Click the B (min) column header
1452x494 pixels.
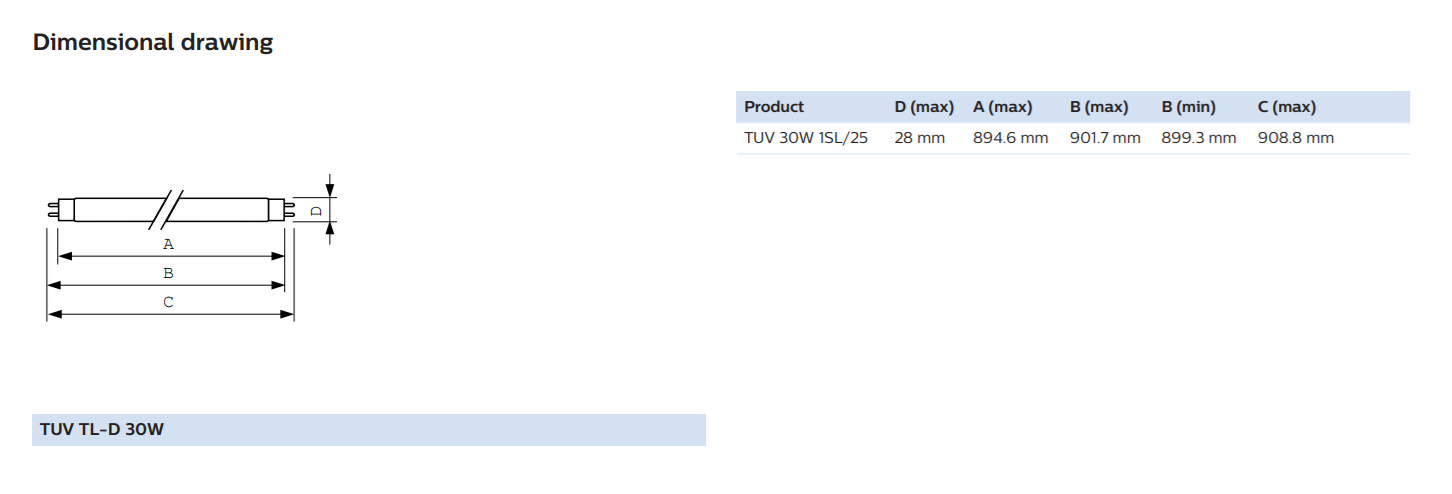point(1188,107)
